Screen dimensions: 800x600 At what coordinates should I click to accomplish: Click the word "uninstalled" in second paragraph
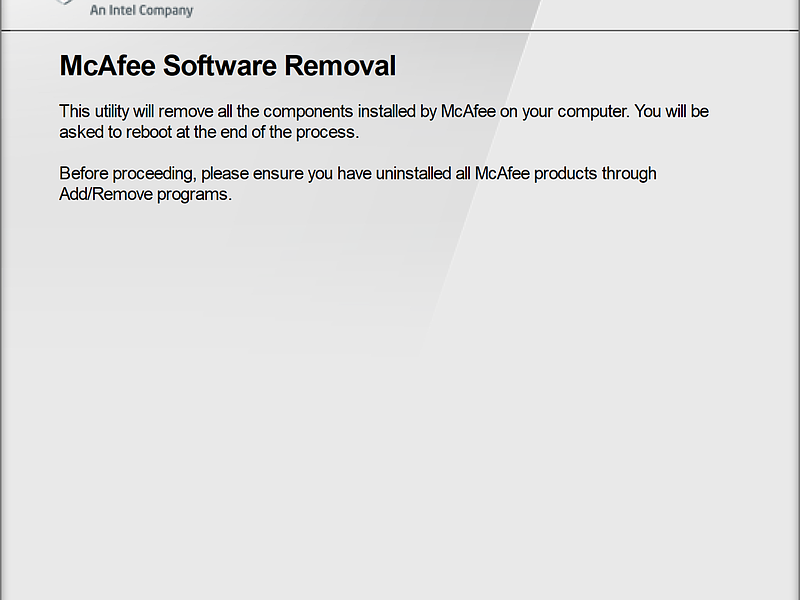pos(413,173)
